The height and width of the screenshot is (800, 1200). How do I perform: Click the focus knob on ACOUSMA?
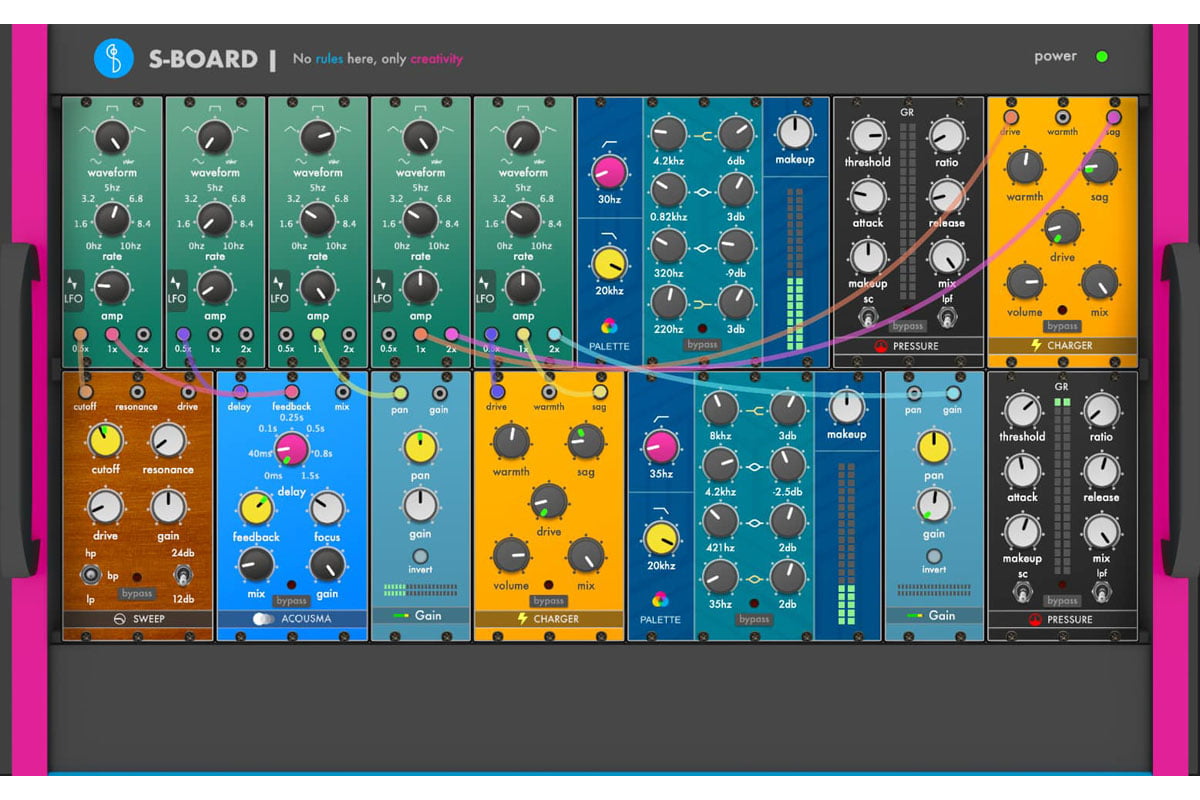(x=327, y=508)
